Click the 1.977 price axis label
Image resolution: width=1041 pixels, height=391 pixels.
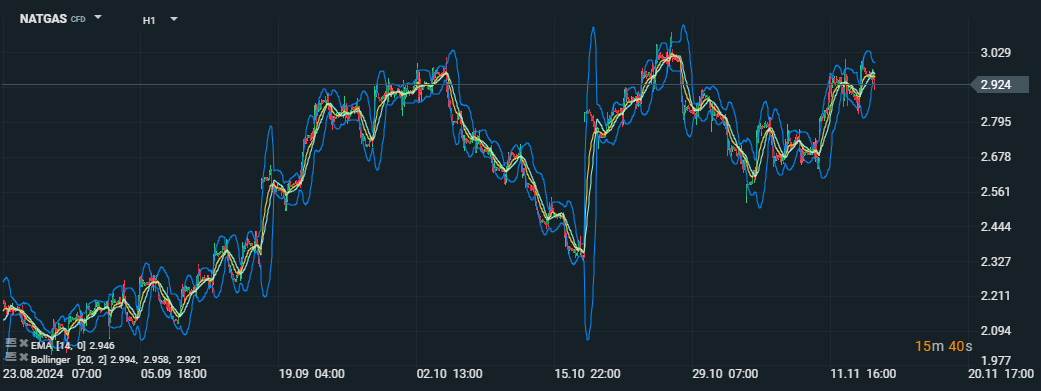(995, 361)
